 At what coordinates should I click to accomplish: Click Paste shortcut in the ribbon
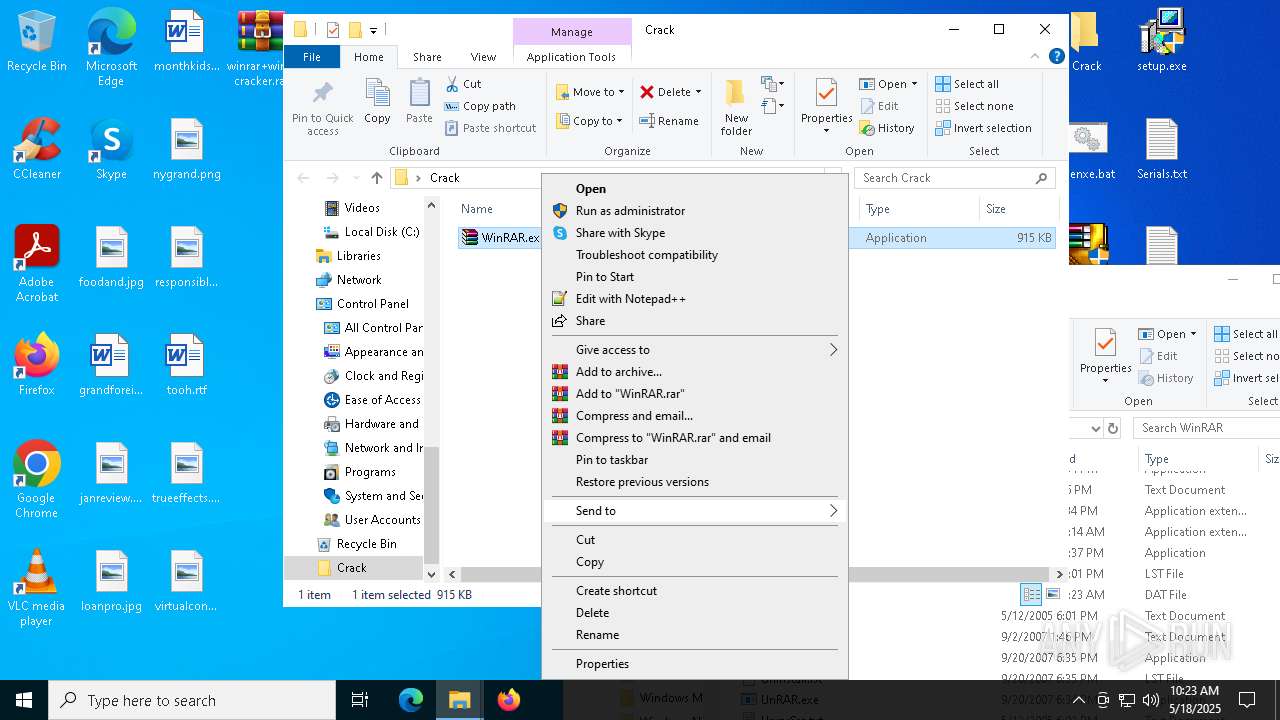490,128
